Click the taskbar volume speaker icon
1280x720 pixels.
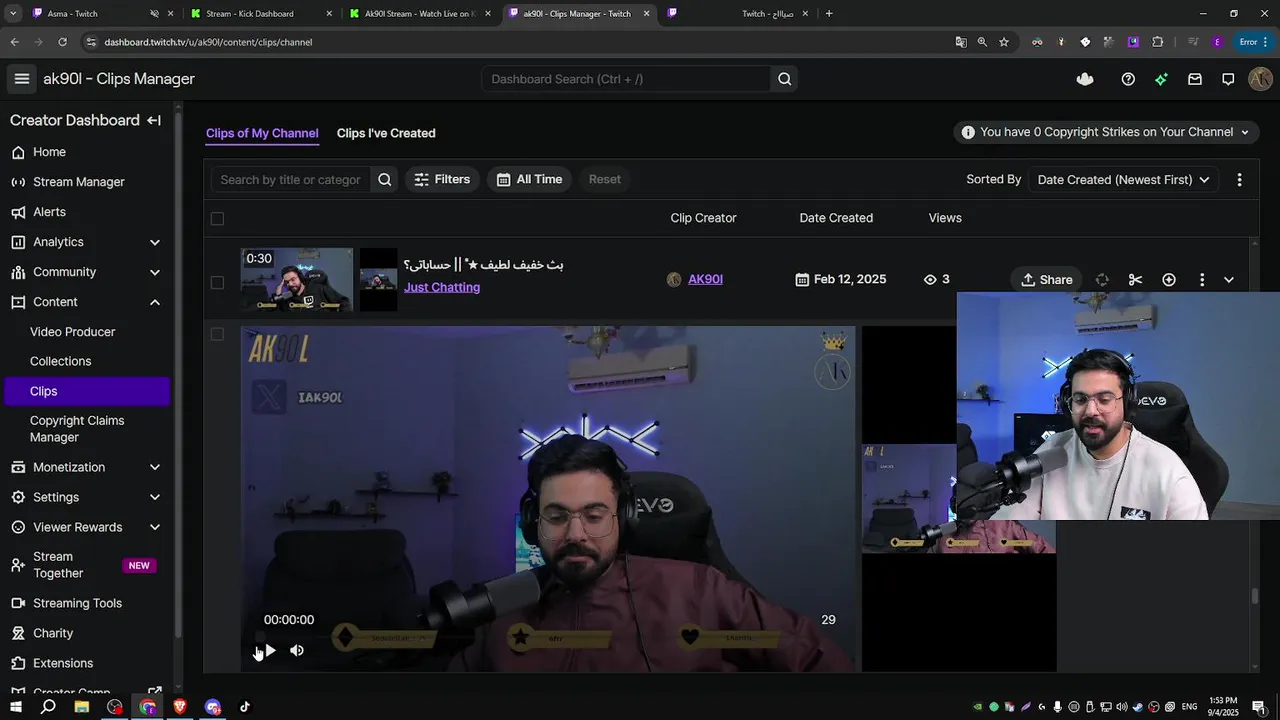click(1121, 707)
